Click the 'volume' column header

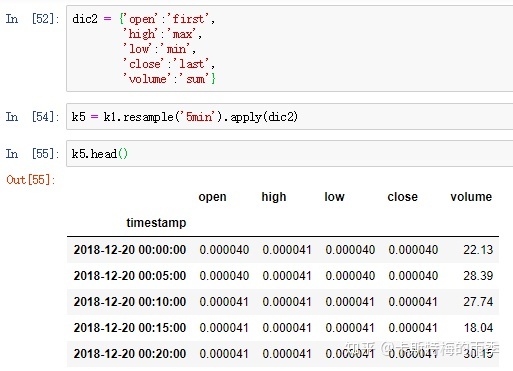coord(471,197)
